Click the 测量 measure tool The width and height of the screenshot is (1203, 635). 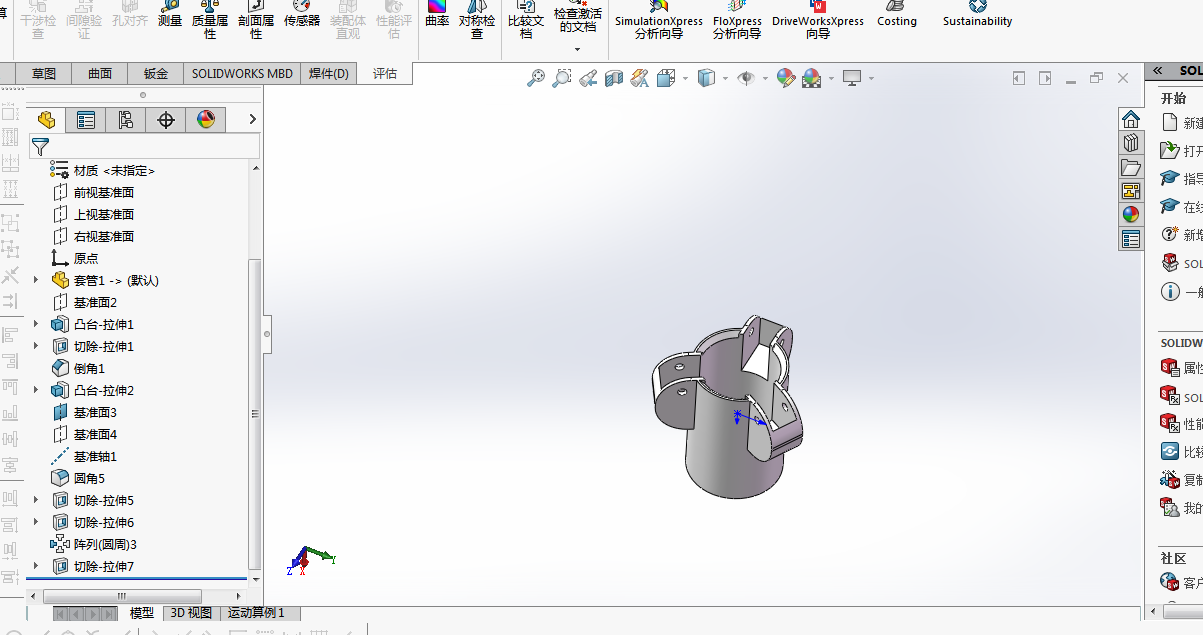[x=170, y=14]
